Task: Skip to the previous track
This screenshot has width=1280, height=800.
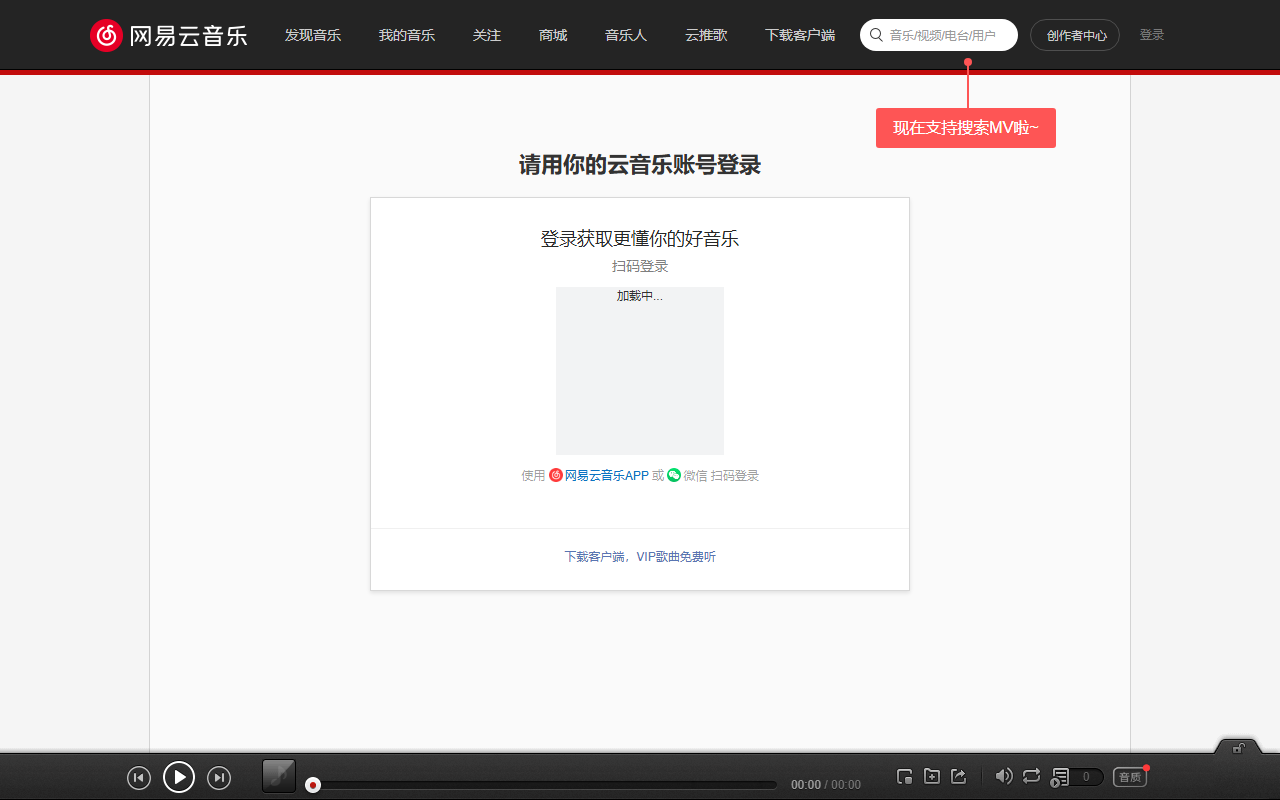Action: 139,777
